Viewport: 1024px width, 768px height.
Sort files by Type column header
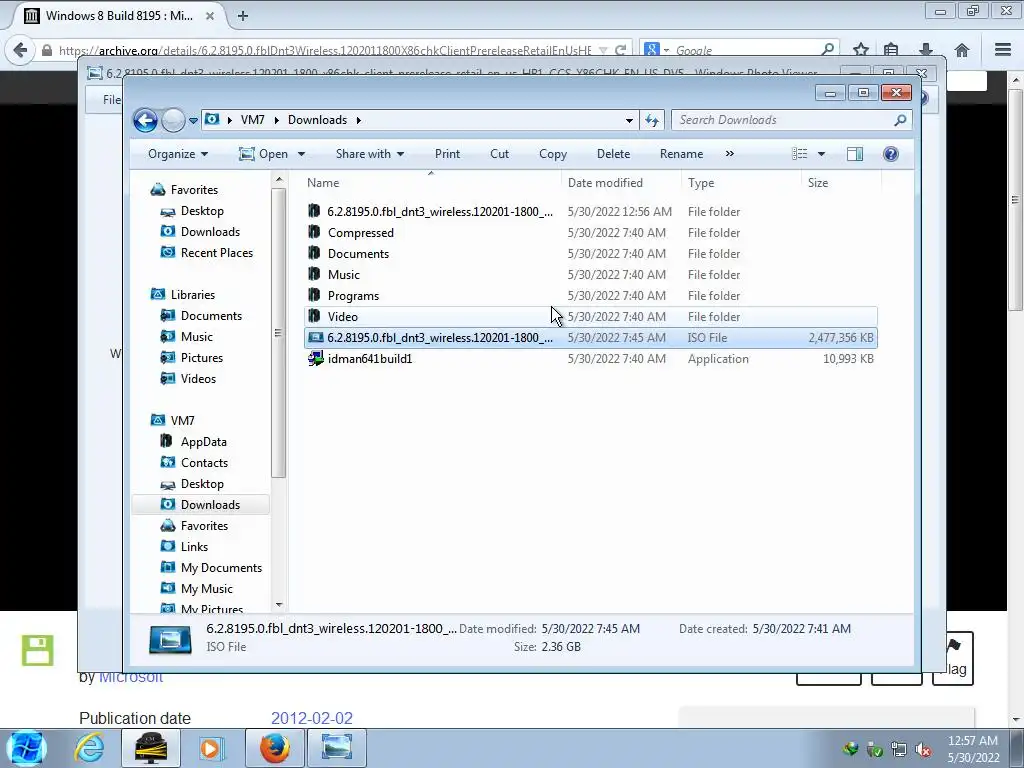(x=741, y=183)
